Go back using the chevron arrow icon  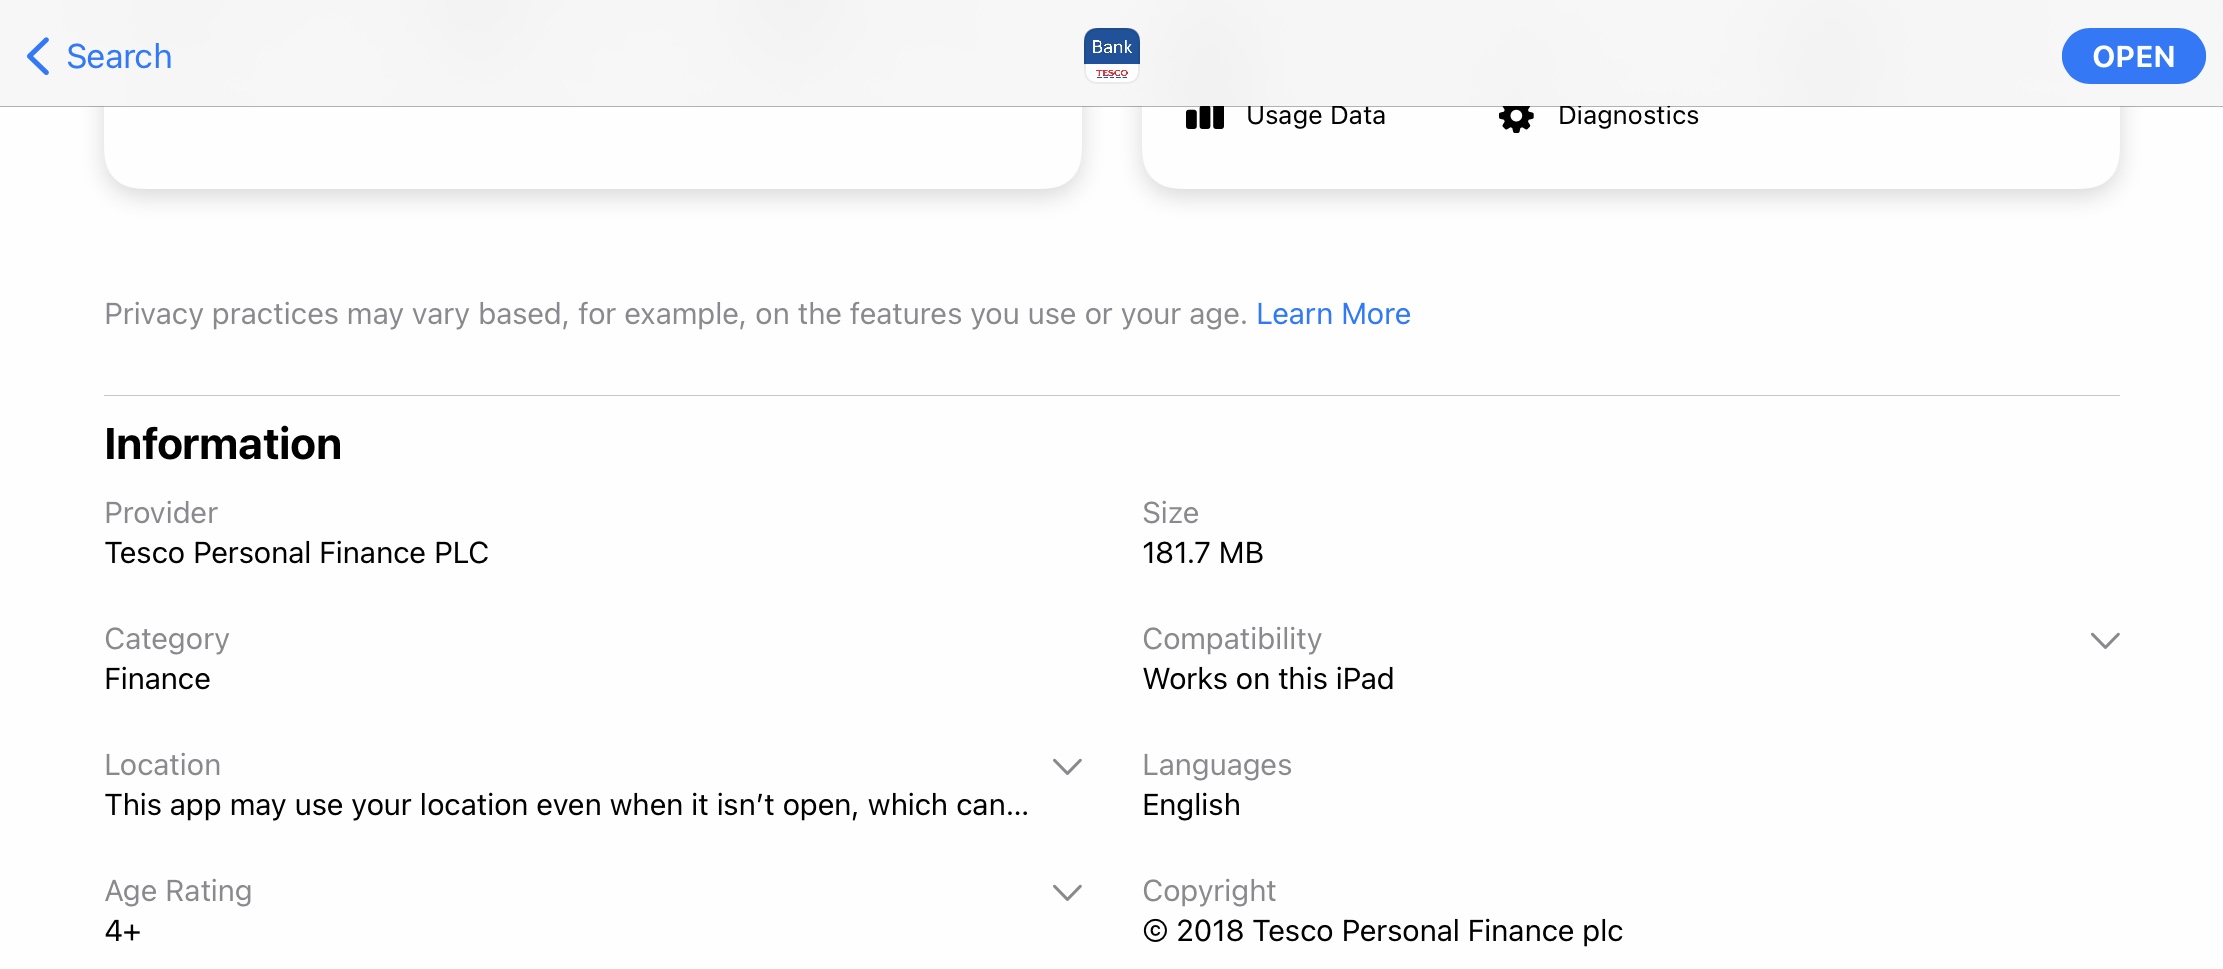(x=38, y=56)
